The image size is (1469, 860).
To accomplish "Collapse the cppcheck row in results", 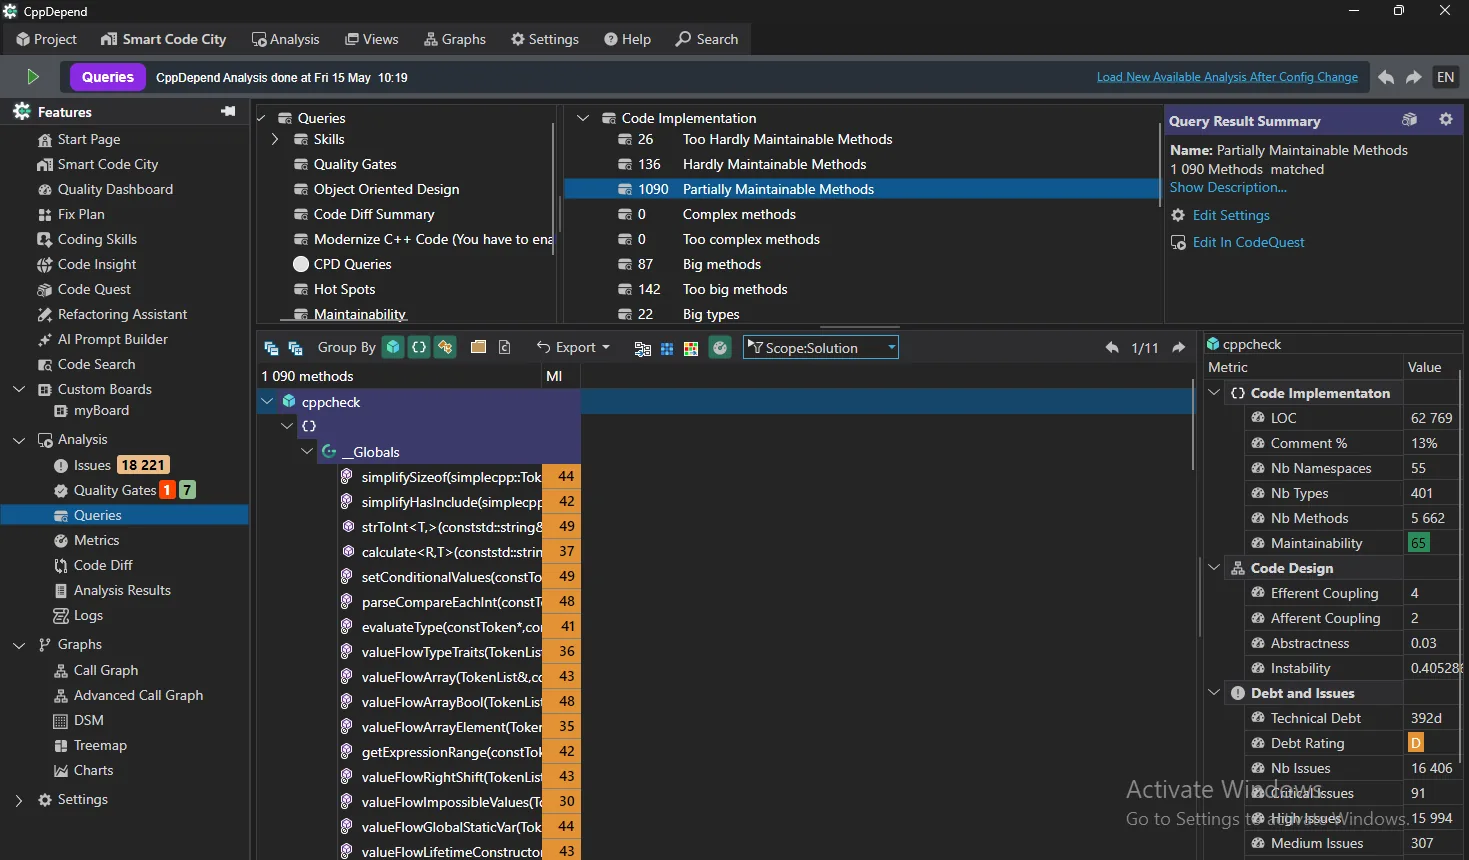I will (267, 402).
